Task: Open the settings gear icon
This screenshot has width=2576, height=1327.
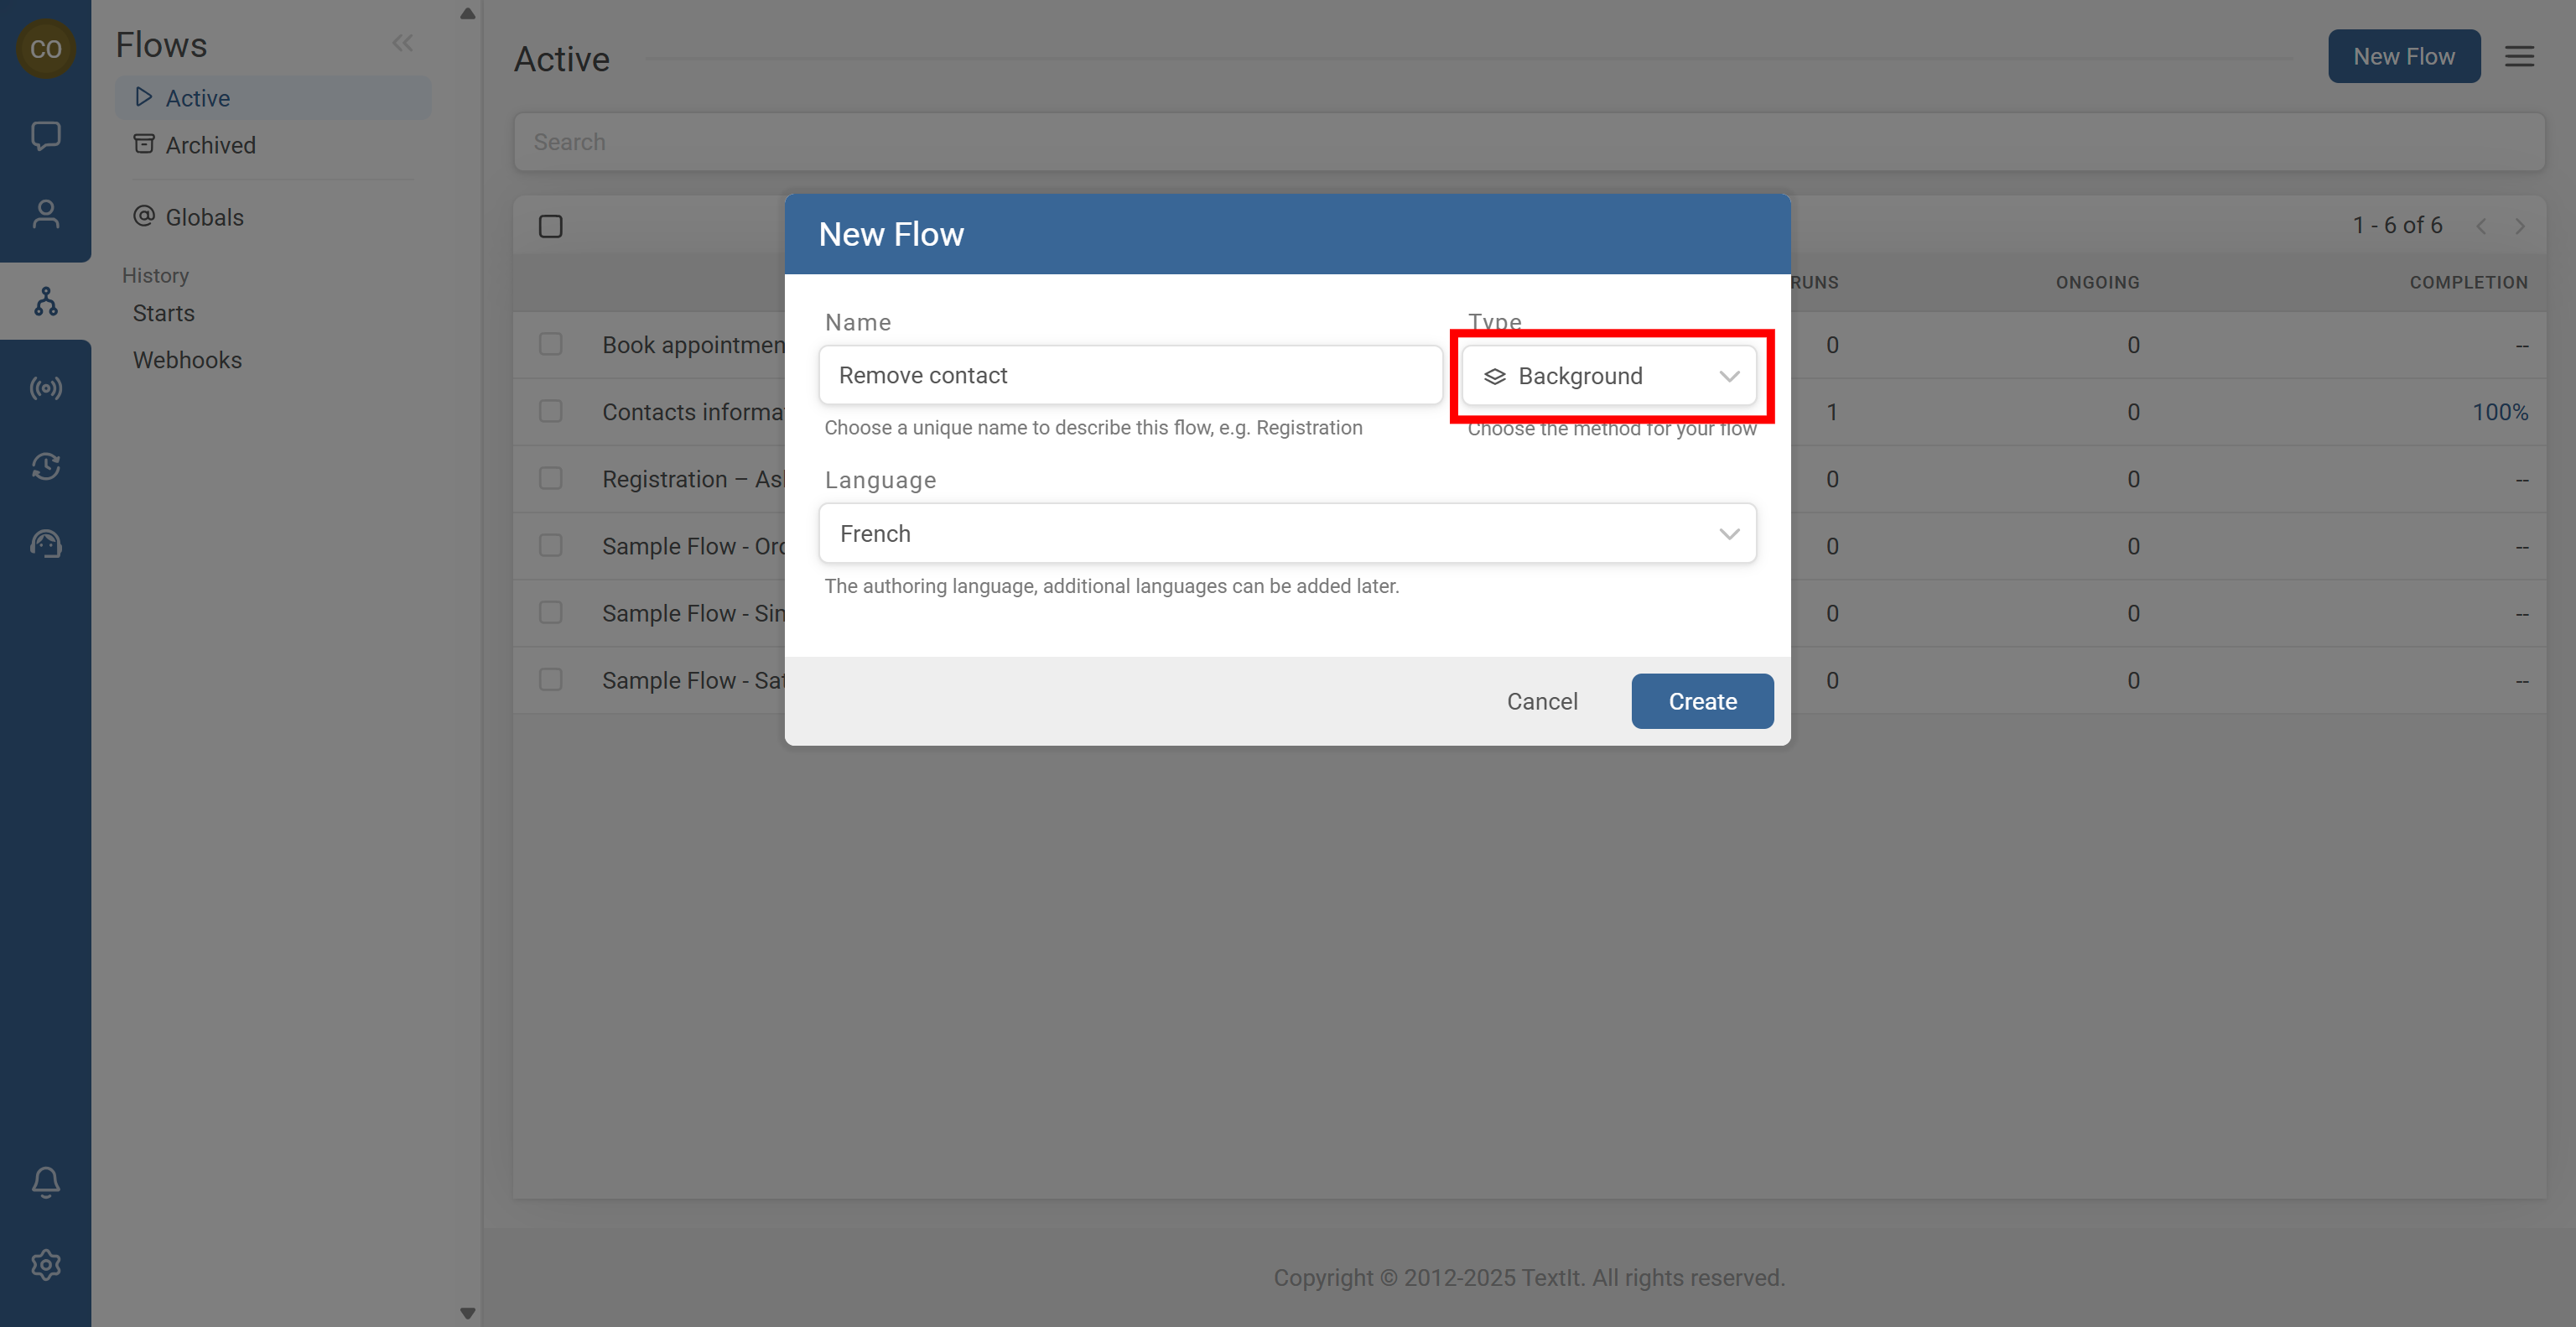Action: pyautogui.click(x=45, y=1265)
